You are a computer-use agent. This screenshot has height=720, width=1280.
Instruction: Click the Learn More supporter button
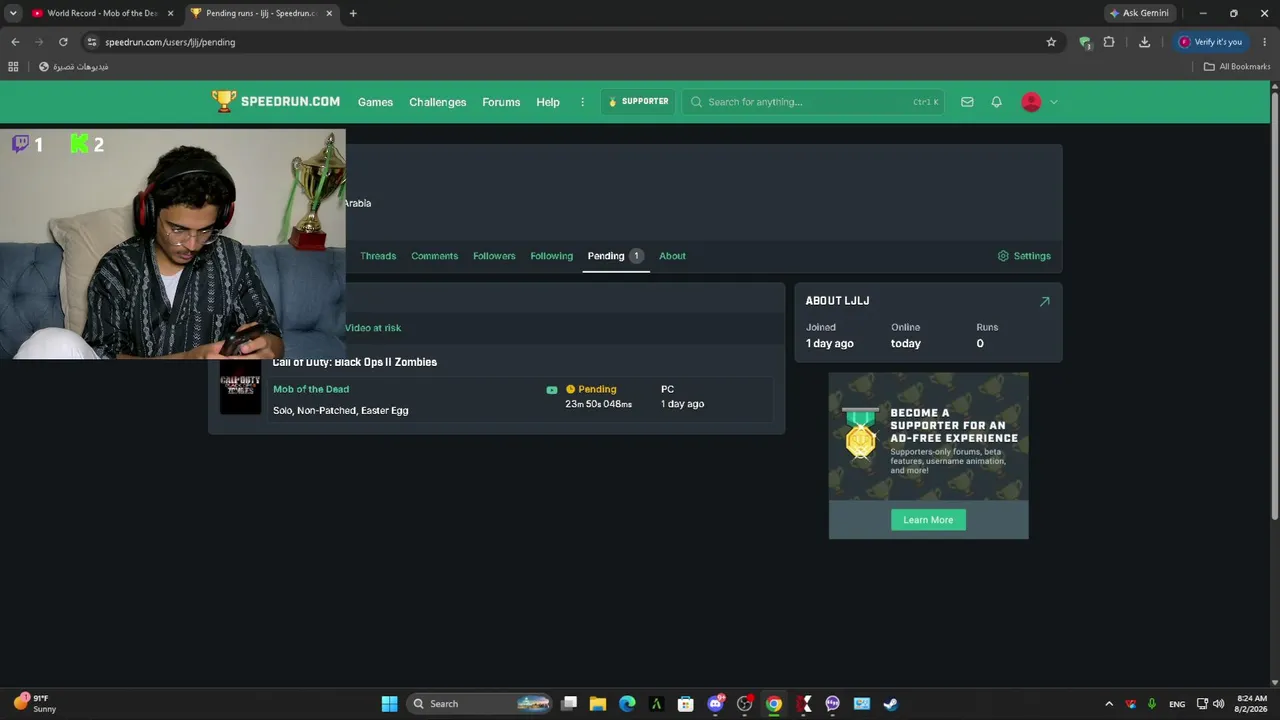tap(928, 520)
